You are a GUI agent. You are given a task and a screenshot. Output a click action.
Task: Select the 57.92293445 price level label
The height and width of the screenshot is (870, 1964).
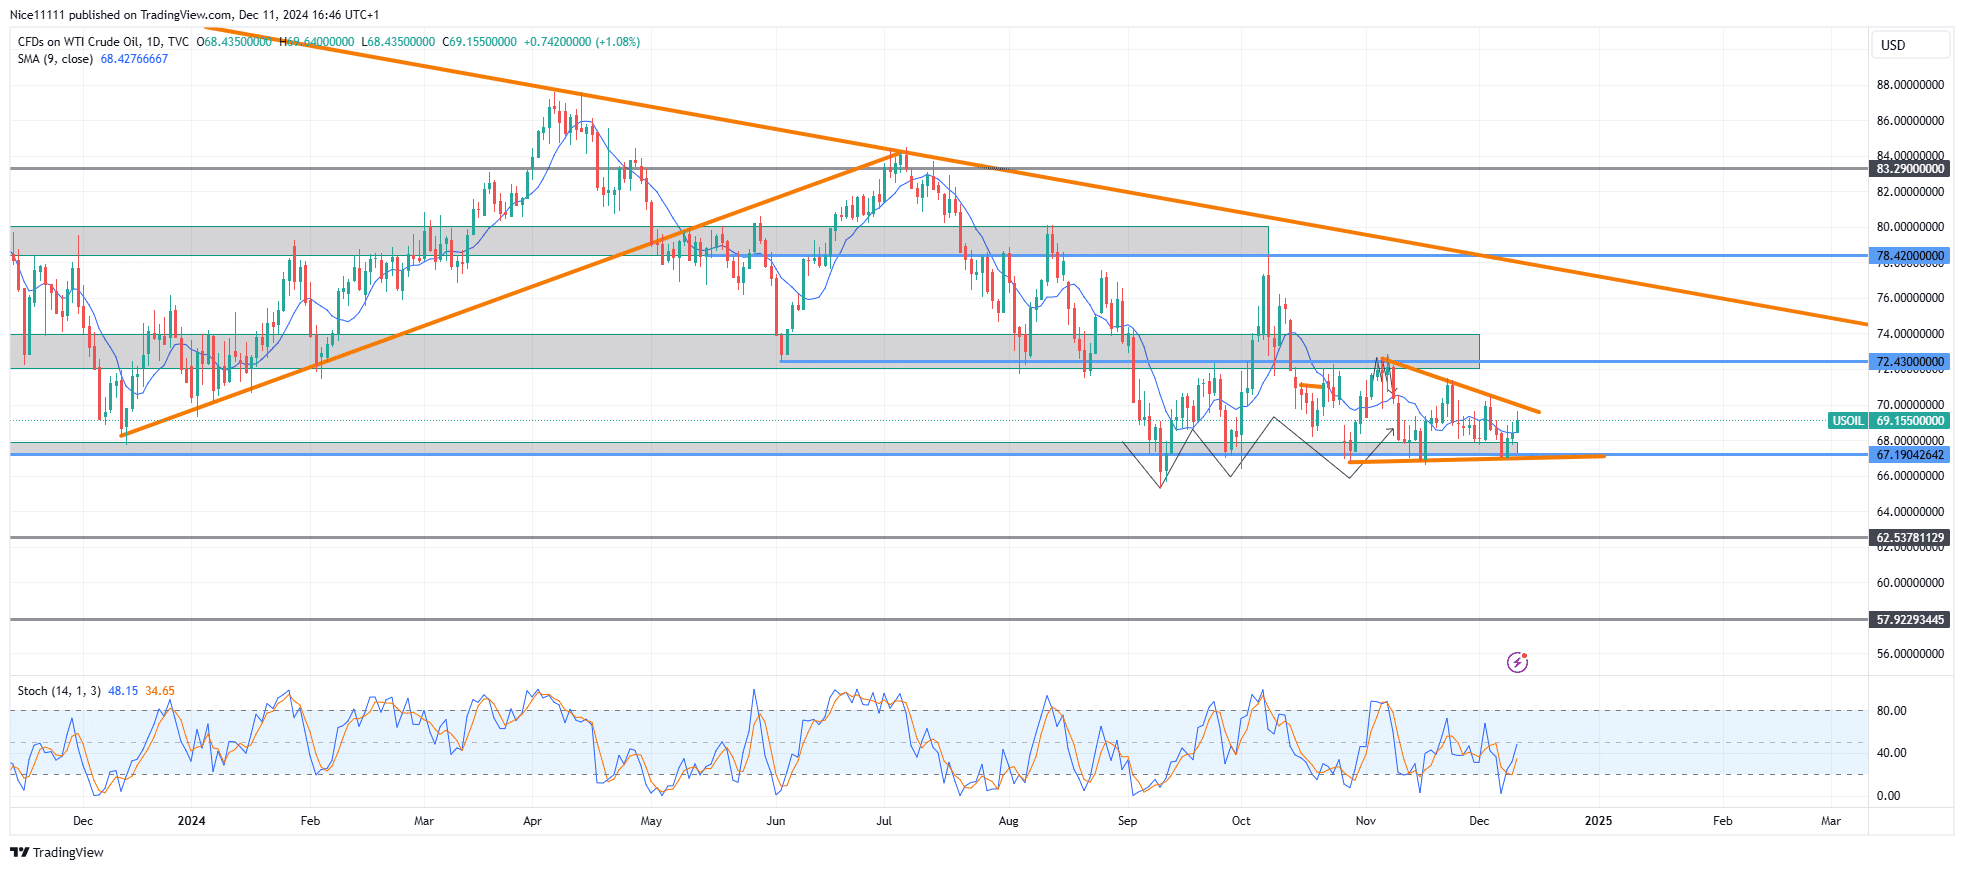point(1910,620)
